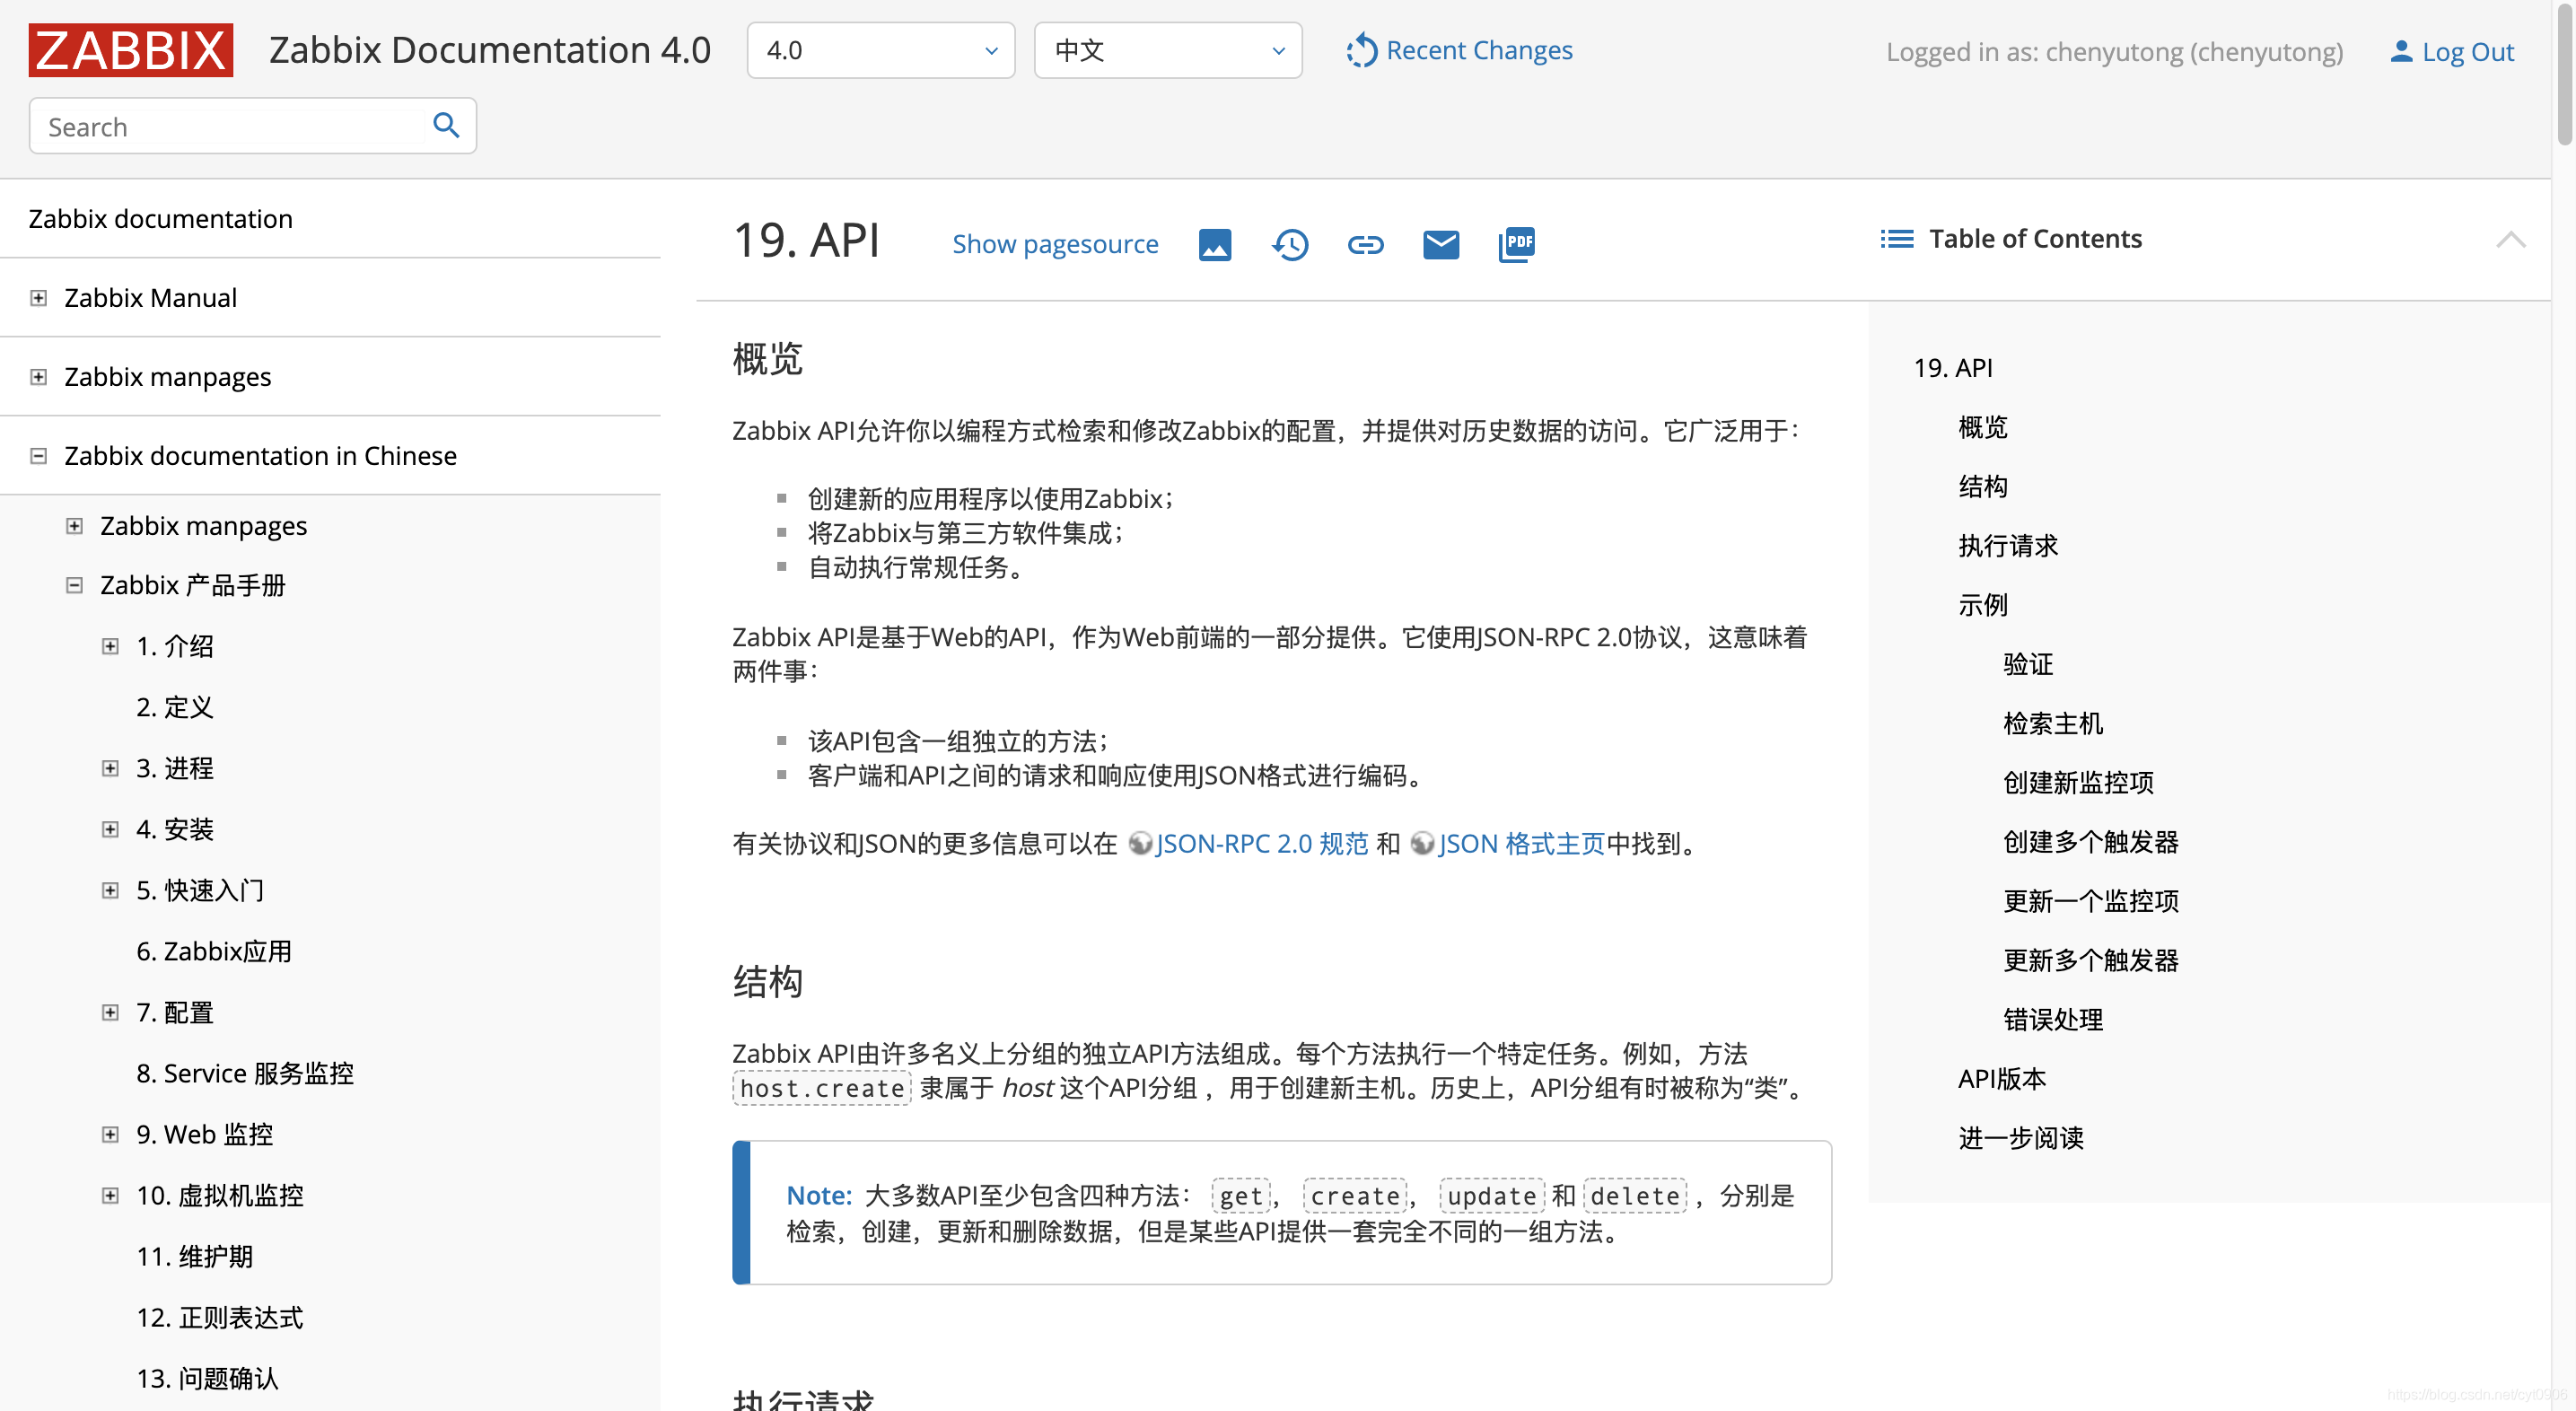The image size is (2576, 1411).
Task: Open backlinks chain-link icon
Action: [1366, 244]
